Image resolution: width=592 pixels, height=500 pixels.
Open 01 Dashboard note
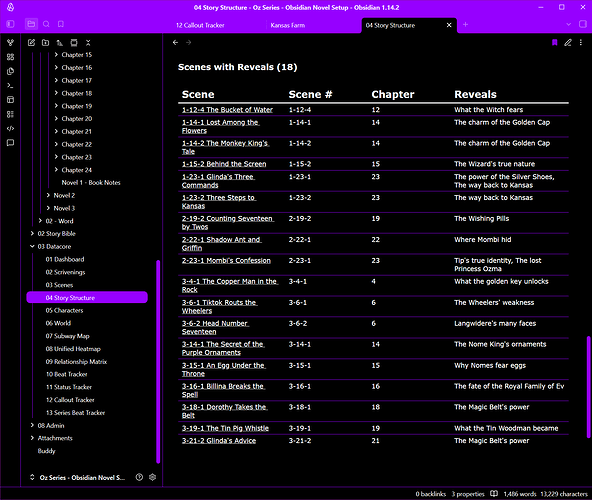pyautogui.click(x=65, y=259)
